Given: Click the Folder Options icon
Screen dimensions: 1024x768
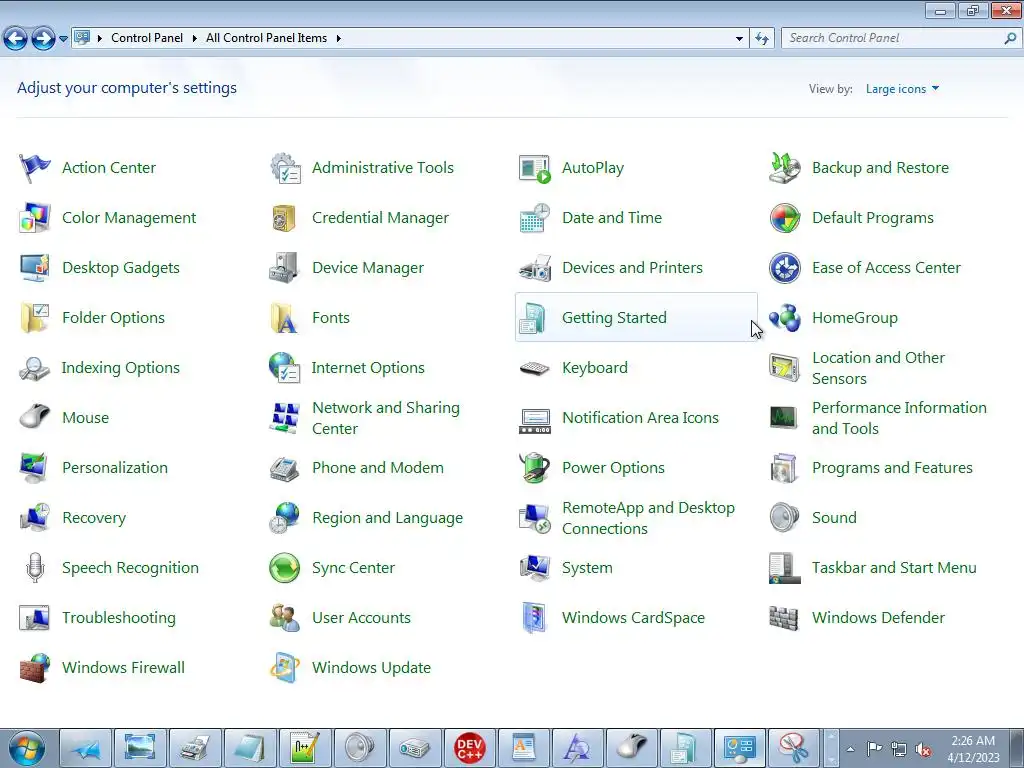Looking at the screenshot, I should pyautogui.click(x=35, y=318).
